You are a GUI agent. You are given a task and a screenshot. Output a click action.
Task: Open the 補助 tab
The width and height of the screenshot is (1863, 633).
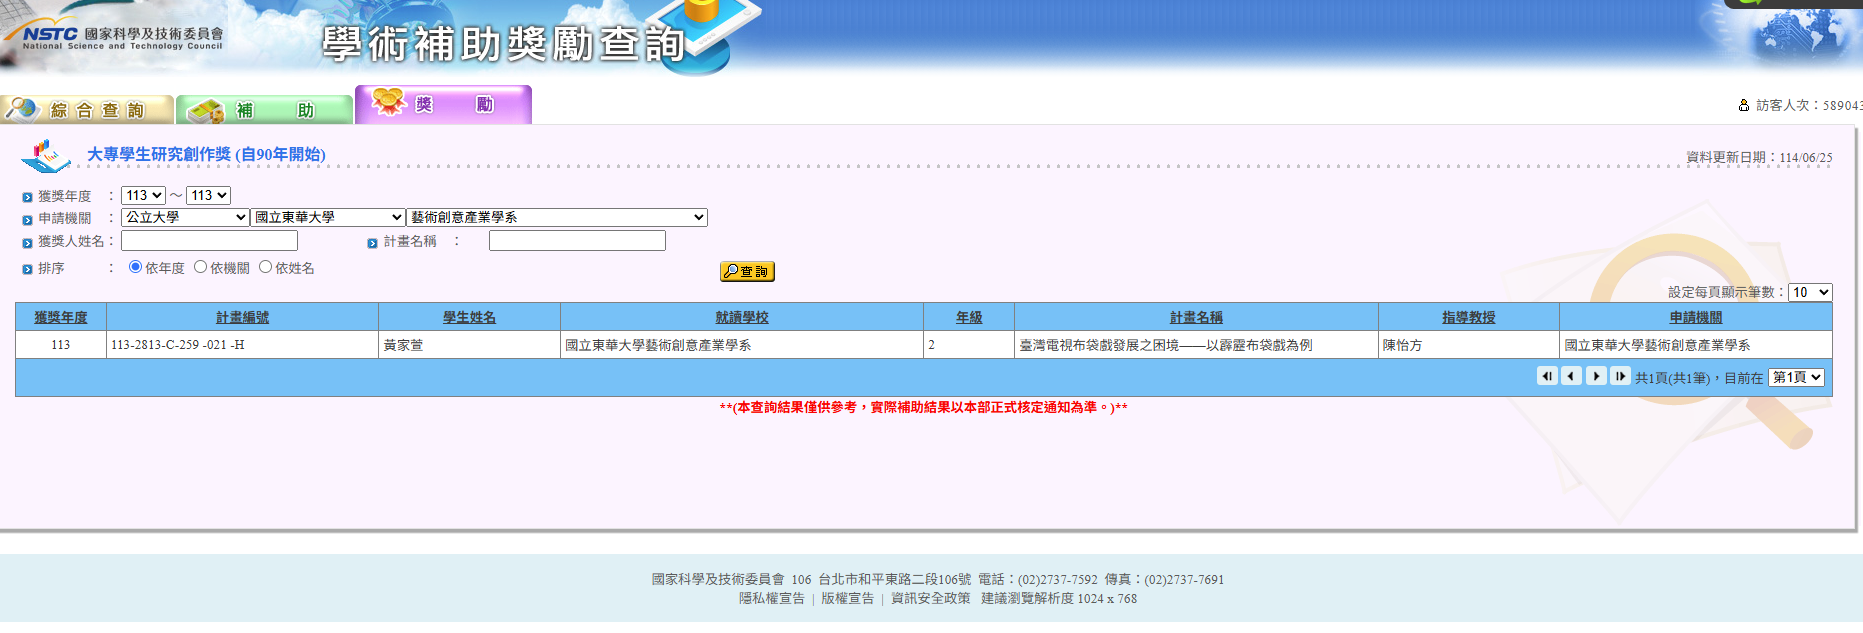265,110
